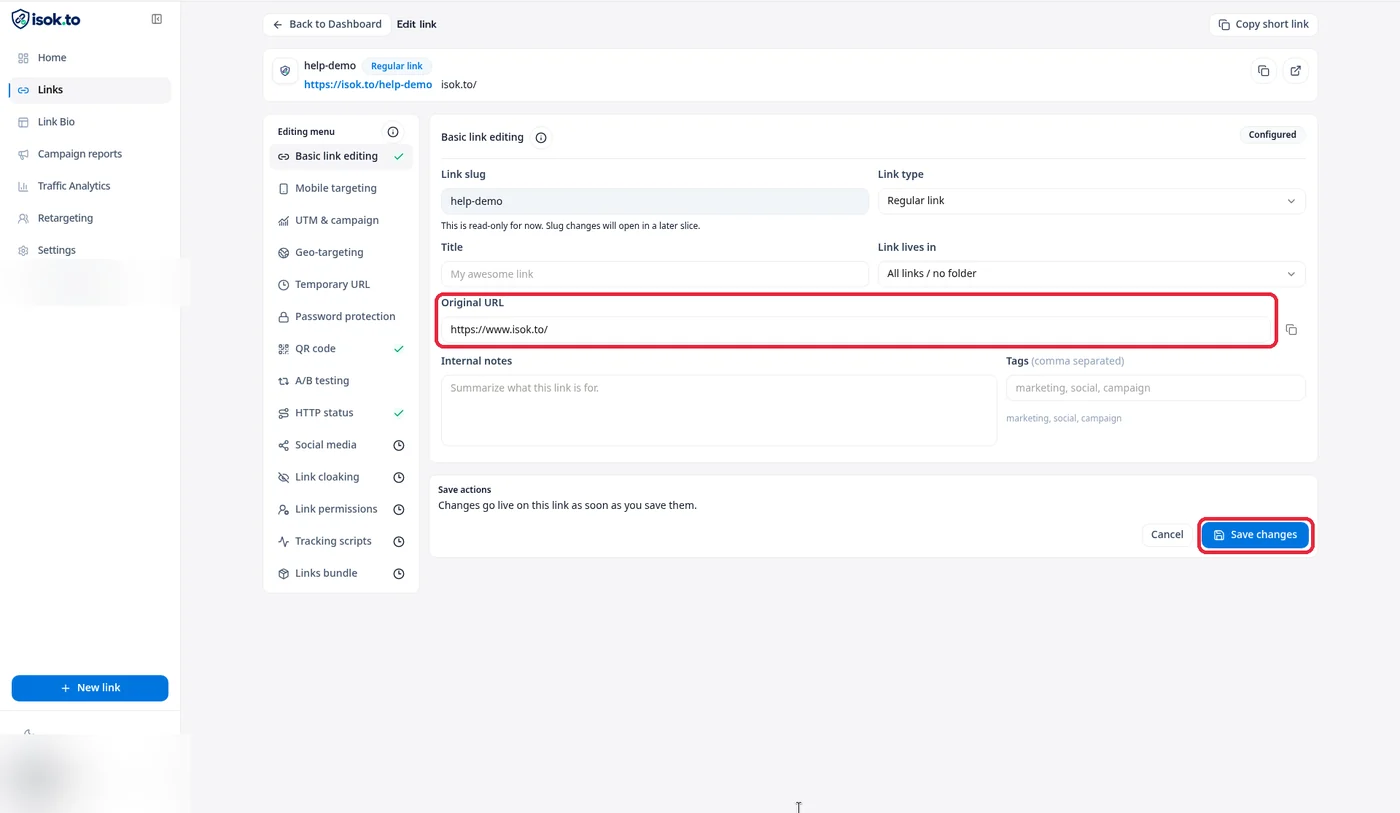Copy the Original URL with copy icon
Image resolution: width=1400 pixels, height=813 pixels.
click(1291, 330)
